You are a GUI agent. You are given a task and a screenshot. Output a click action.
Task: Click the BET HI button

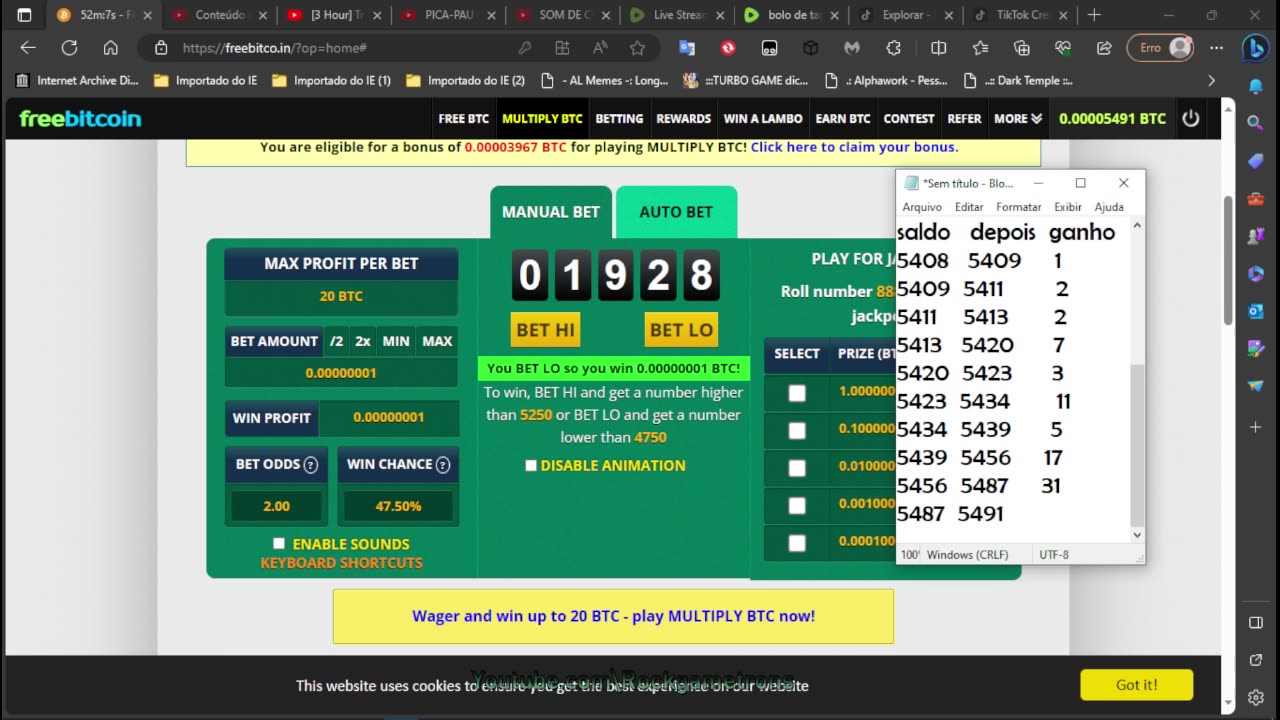[546, 330]
